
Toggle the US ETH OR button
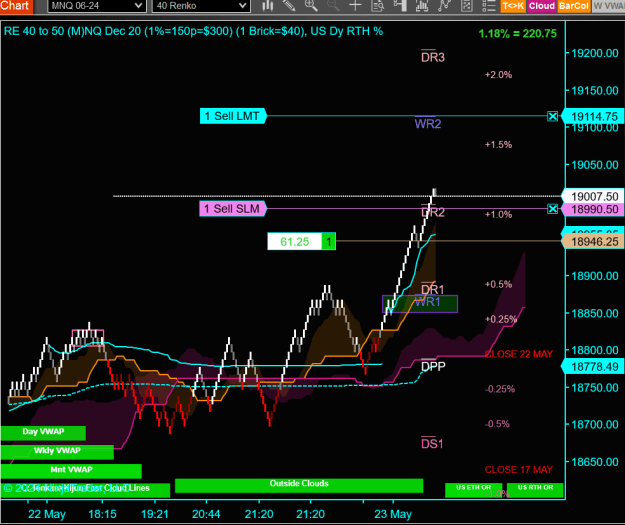[x=474, y=490]
